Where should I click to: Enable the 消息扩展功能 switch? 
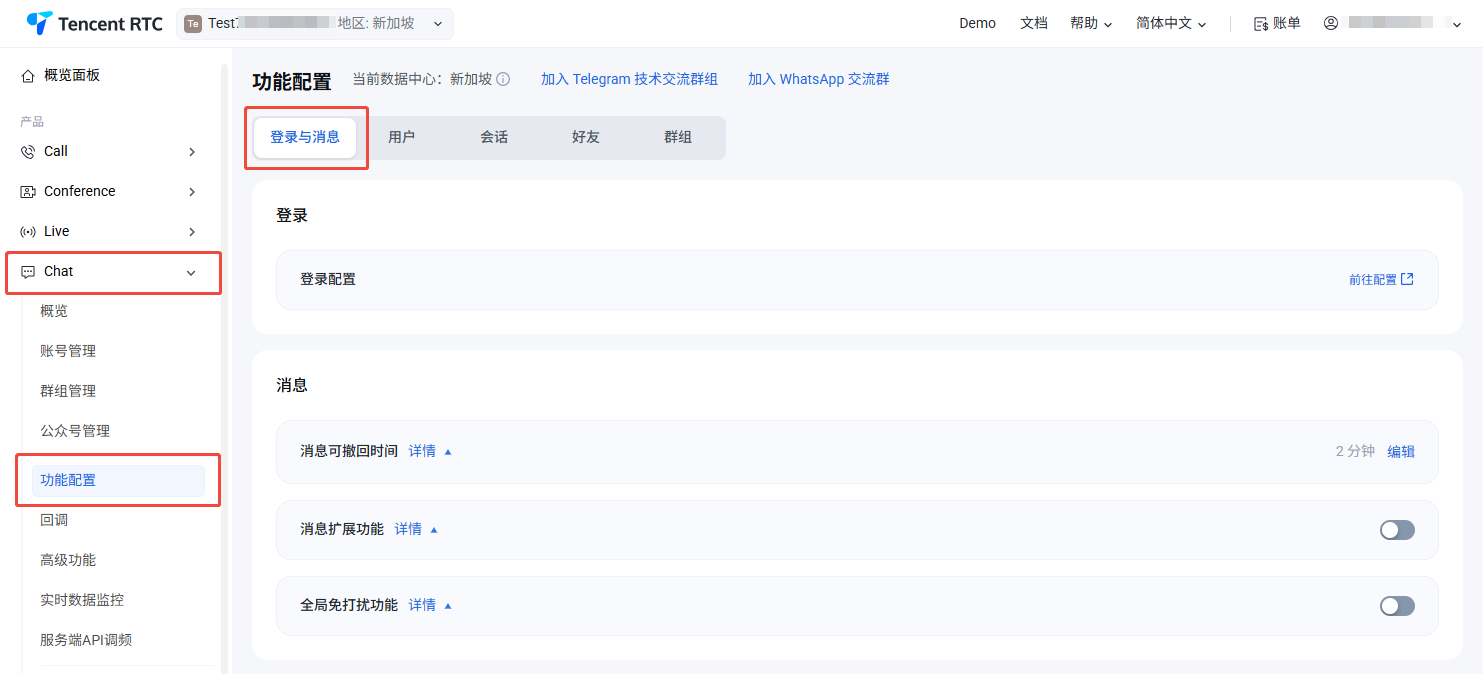(x=1397, y=530)
